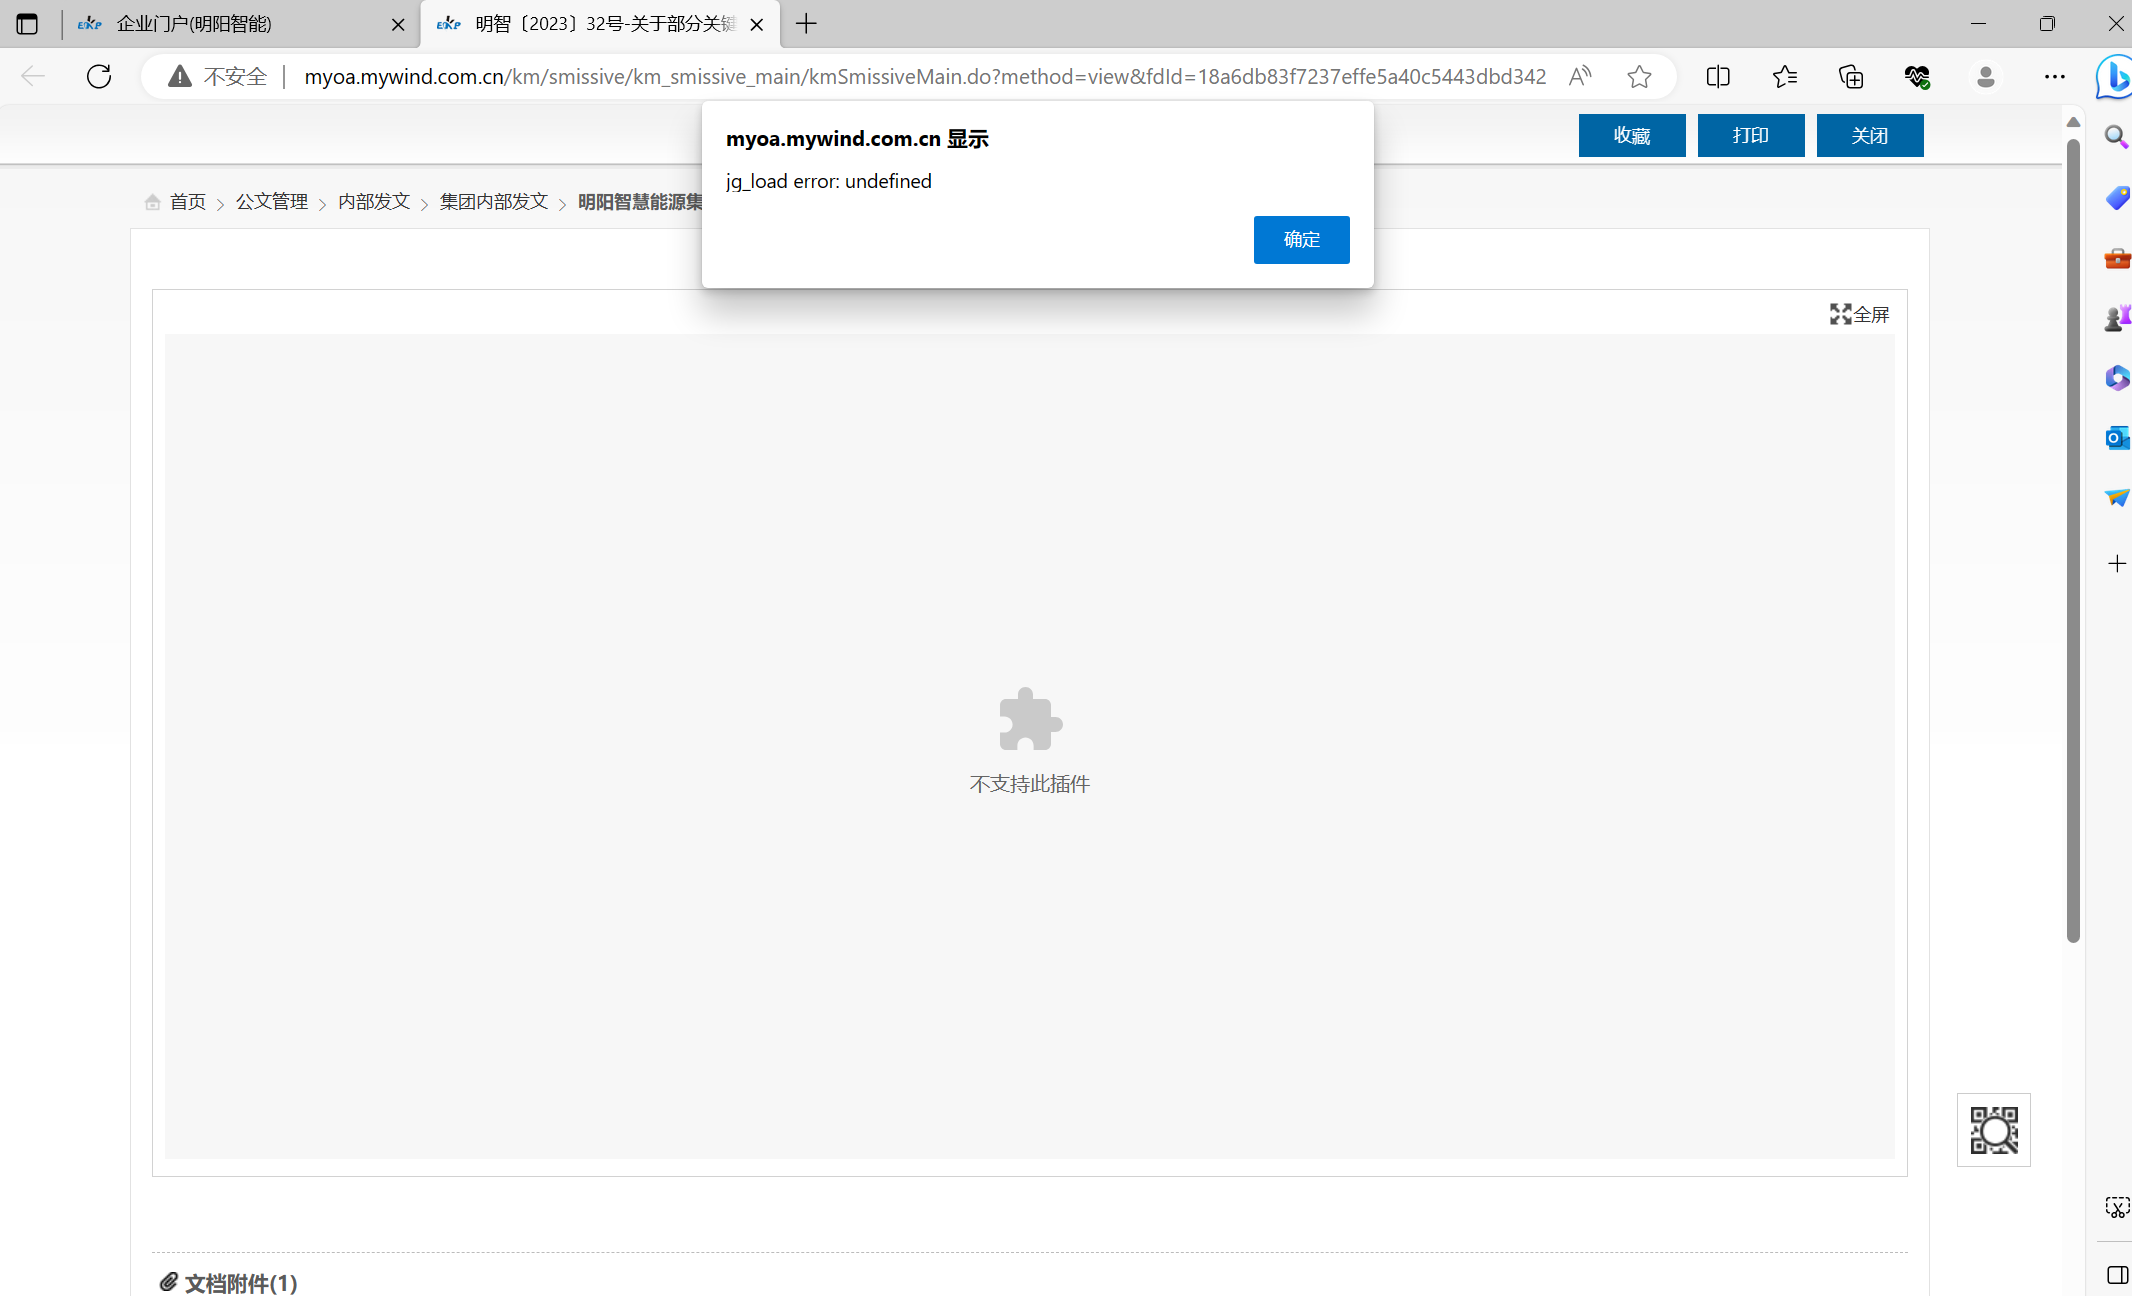Image resolution: width=2132 pixels, height=1296 pixels.
Task: Open browser Collections icon
Action: click(1851, 77)
